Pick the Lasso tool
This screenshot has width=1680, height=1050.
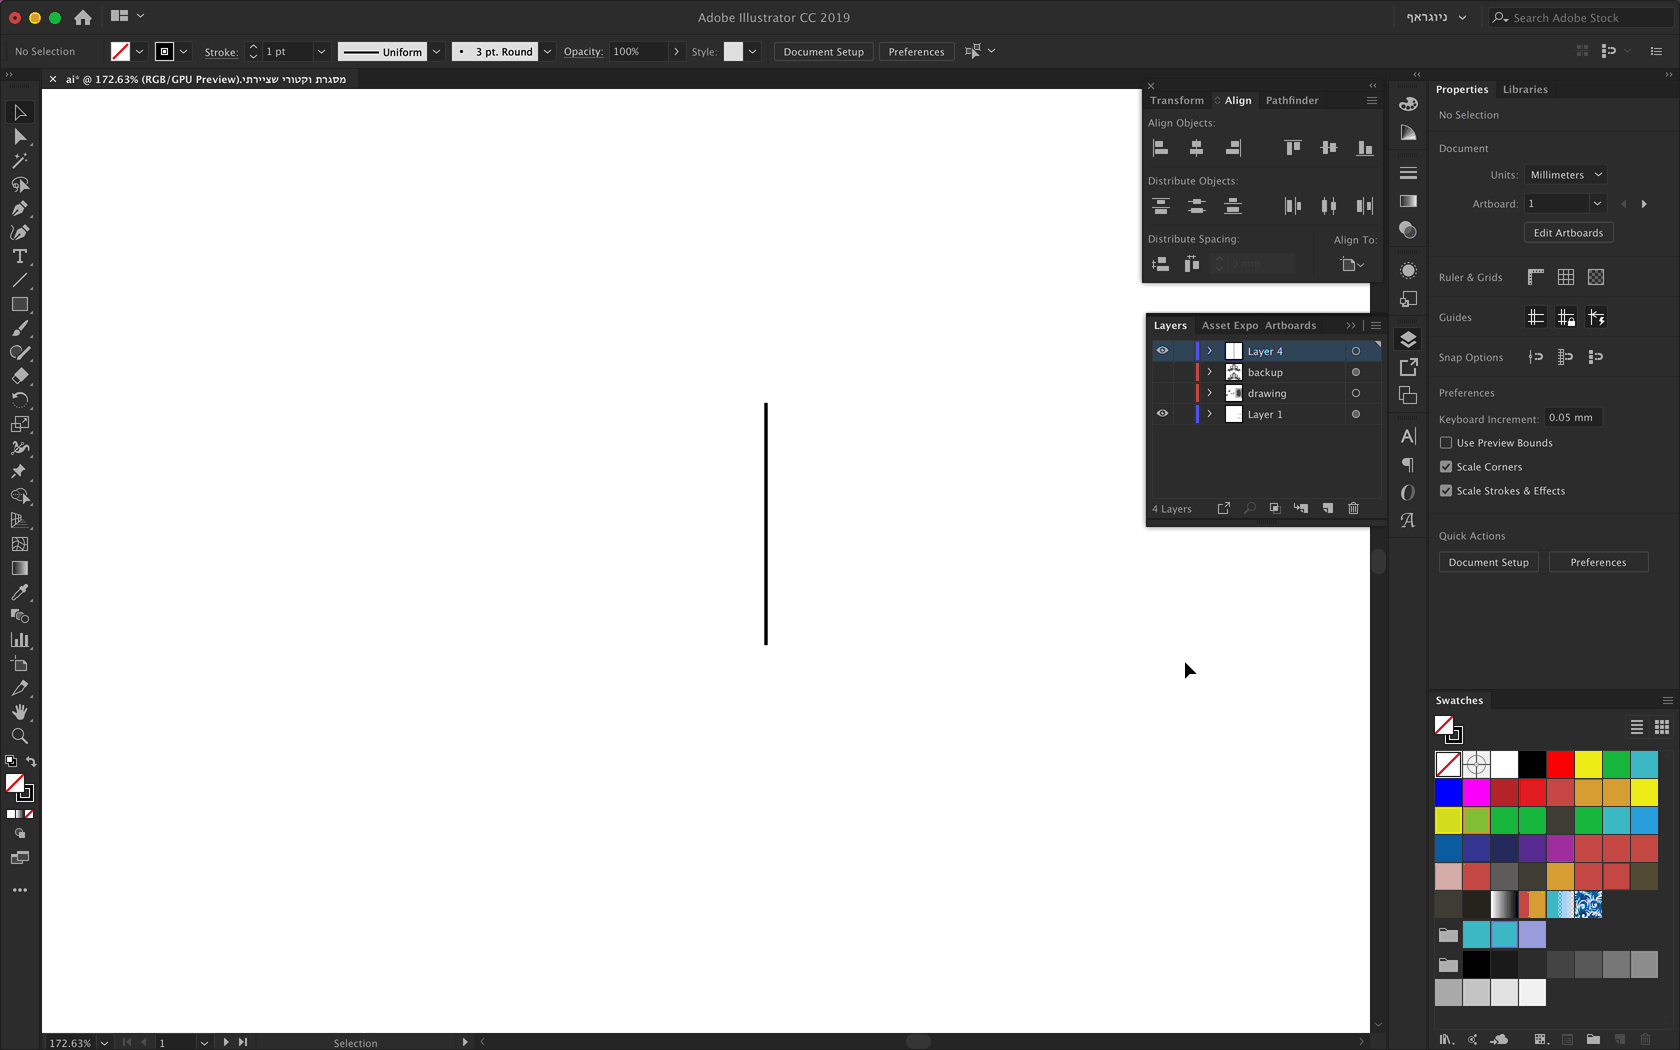20,185
